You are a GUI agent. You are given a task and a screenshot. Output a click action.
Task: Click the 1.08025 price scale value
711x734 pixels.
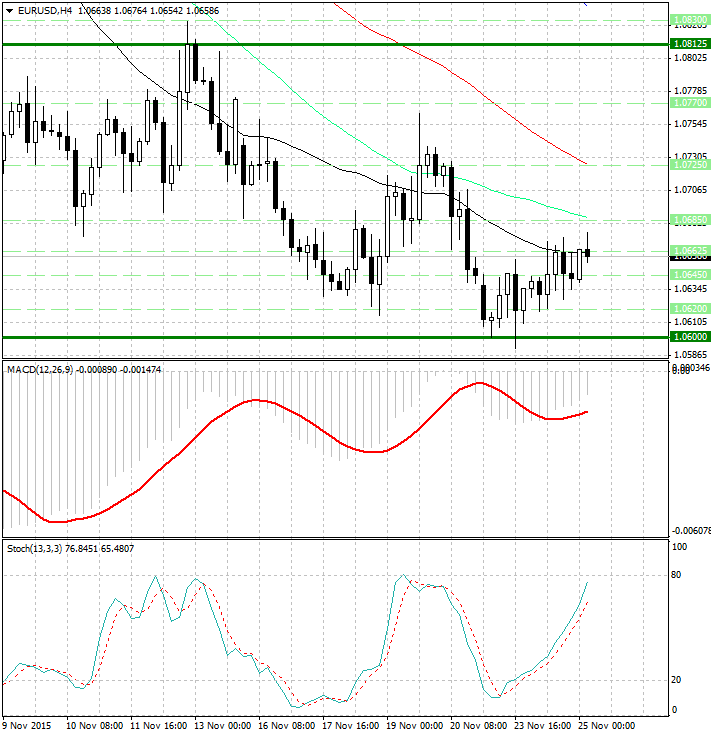(x=690, y=58)
